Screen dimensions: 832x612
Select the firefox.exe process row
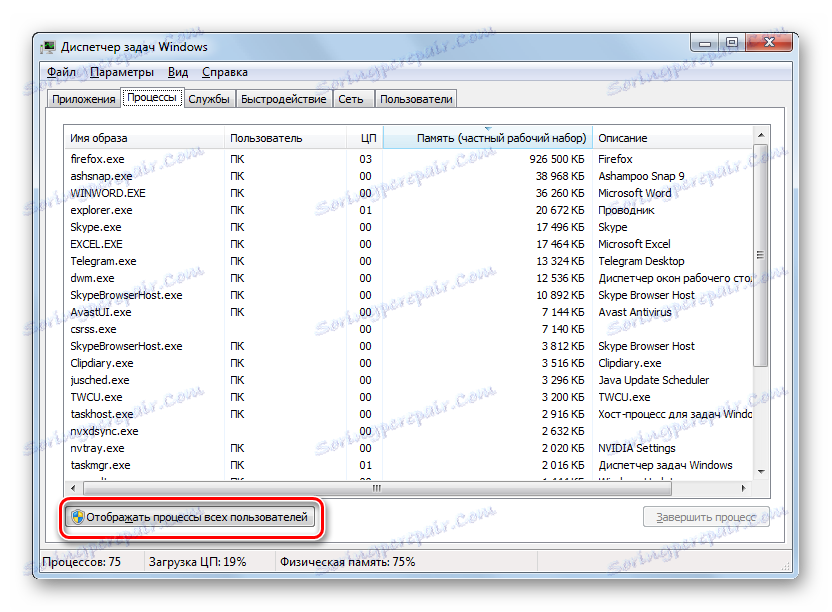409,159
